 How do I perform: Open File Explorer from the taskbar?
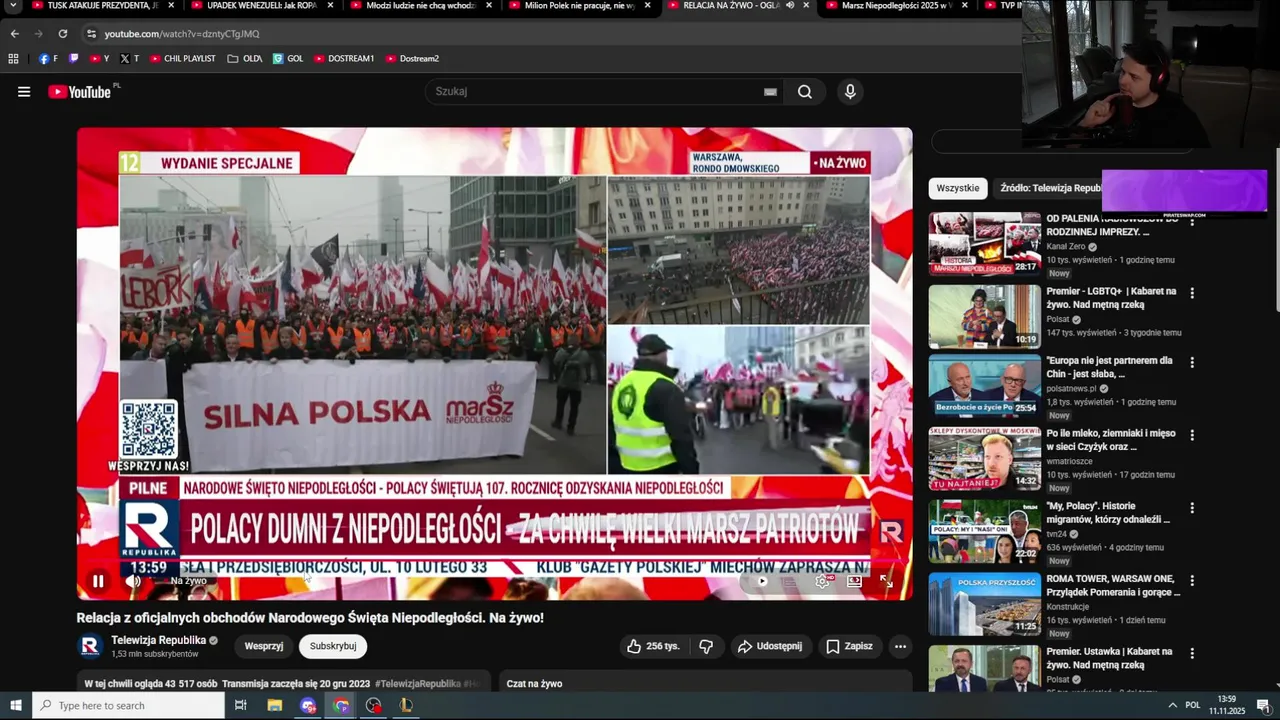pyautogui.click(x=275, y=705)
